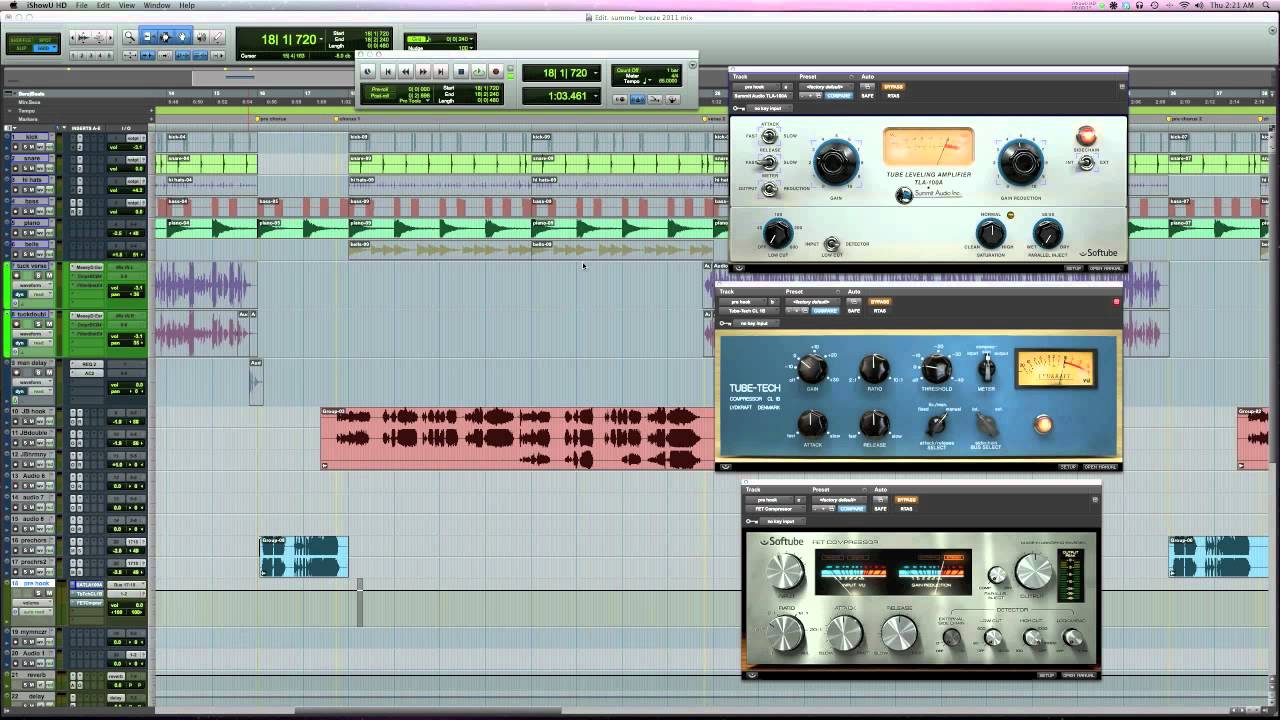Open Tube-Tech factory default preset dropdown
1280x720 pixels.
click(813, 301)
